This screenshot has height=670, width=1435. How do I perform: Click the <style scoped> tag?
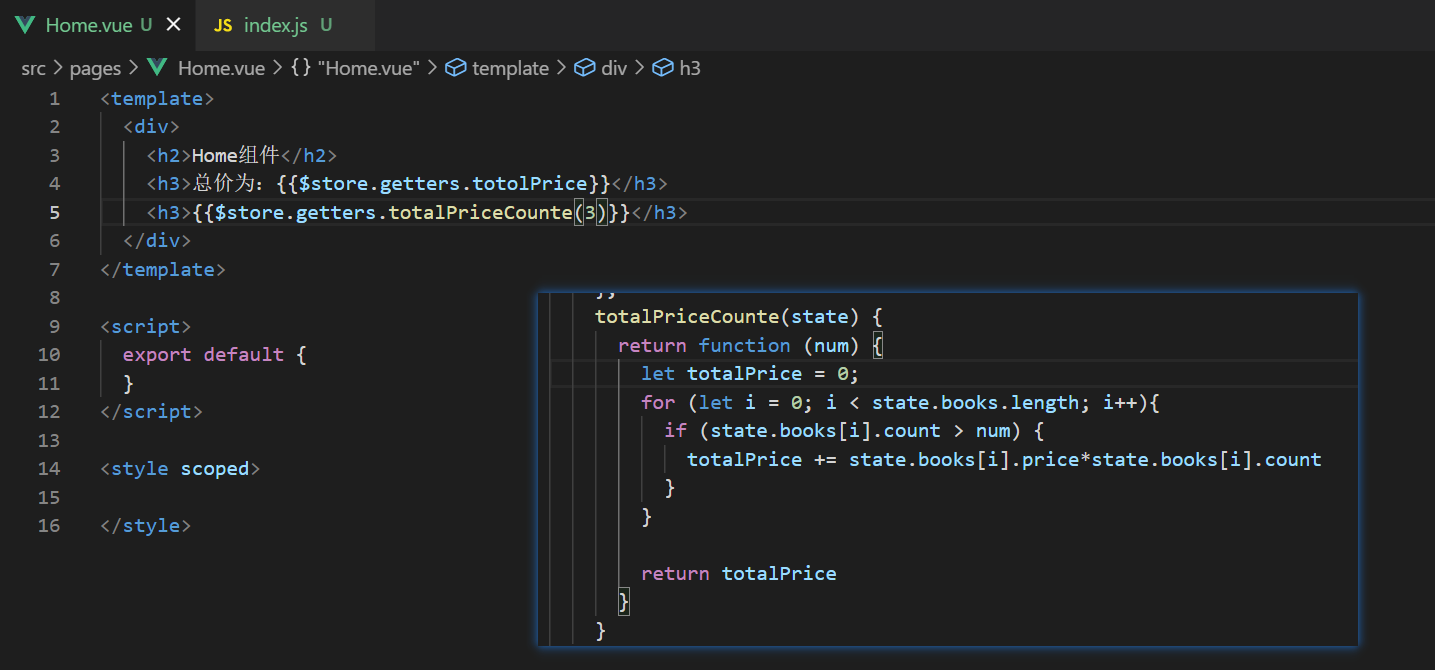180,468
